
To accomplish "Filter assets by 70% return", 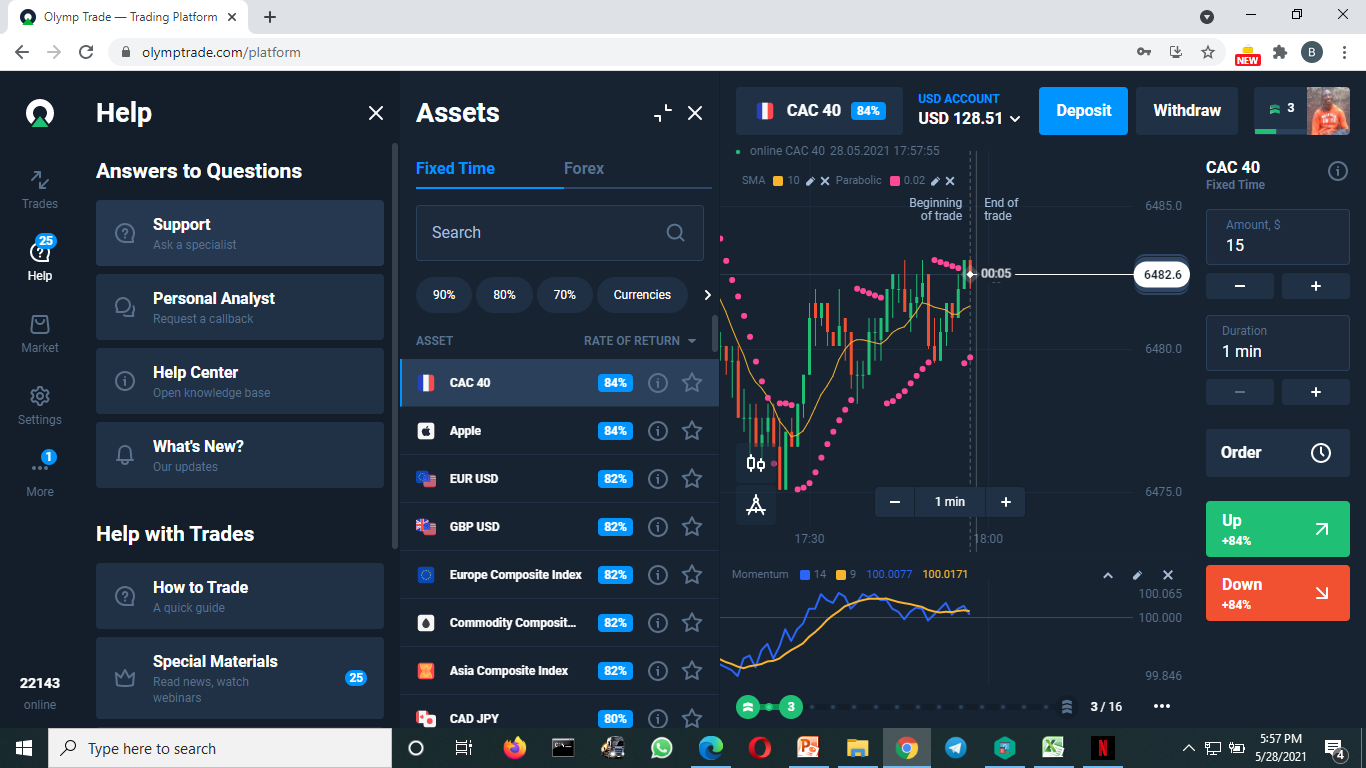I will click(565, 295).
